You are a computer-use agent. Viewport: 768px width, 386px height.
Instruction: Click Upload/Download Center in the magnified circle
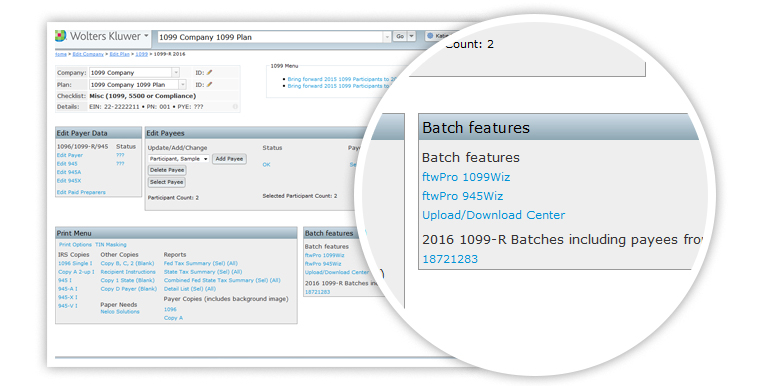tap(493, 215)
